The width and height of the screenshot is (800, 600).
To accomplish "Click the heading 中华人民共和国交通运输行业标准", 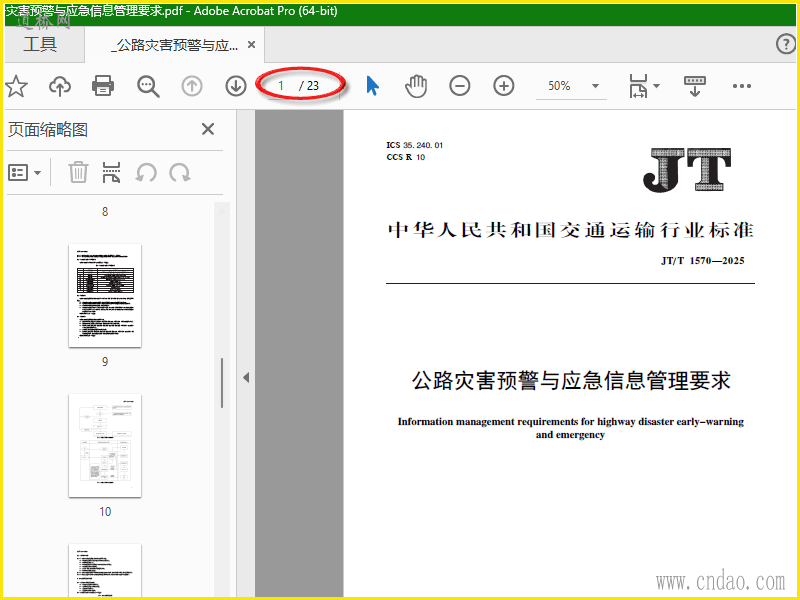I will tap(570, 230).
